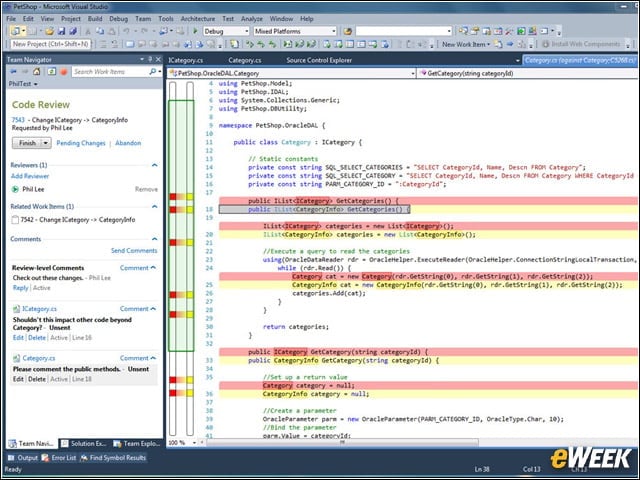Click the Open File folder icon
Image resolution: width=640 pixels, height=480 pixels.
pyautogui.click(x=49, y=31)
